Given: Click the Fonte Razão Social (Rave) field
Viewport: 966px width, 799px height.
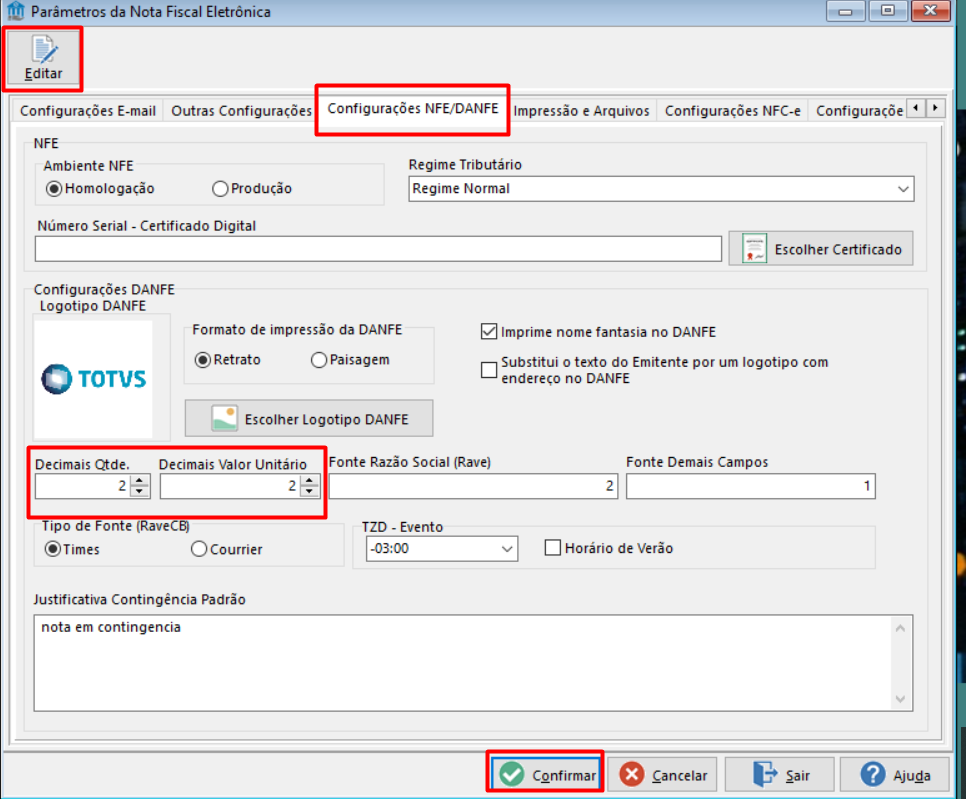Looking at the screenshot, I should [473, 486].
